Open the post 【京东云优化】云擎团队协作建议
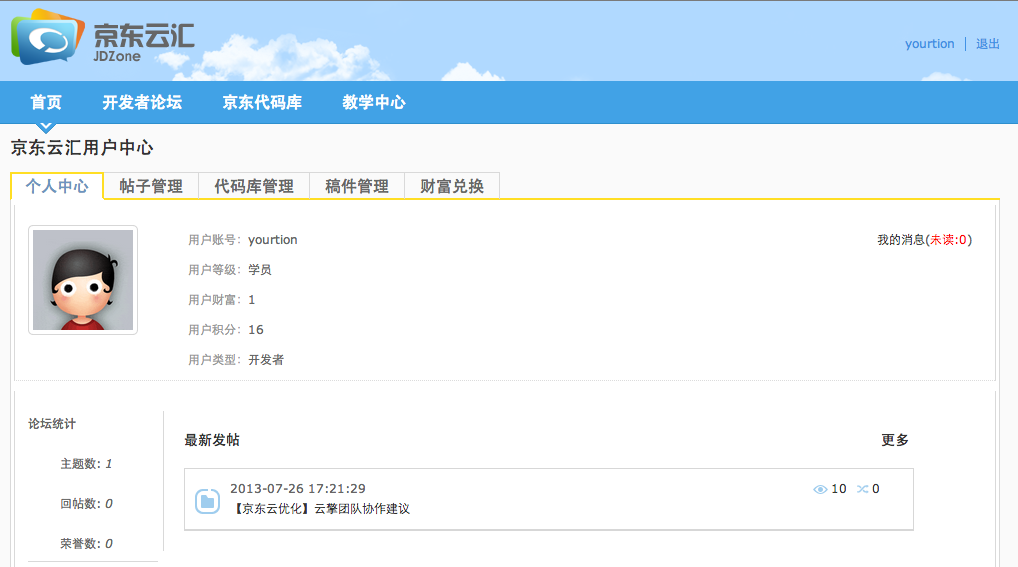Screen dimensions: 1018x567 tap(320, 509)
